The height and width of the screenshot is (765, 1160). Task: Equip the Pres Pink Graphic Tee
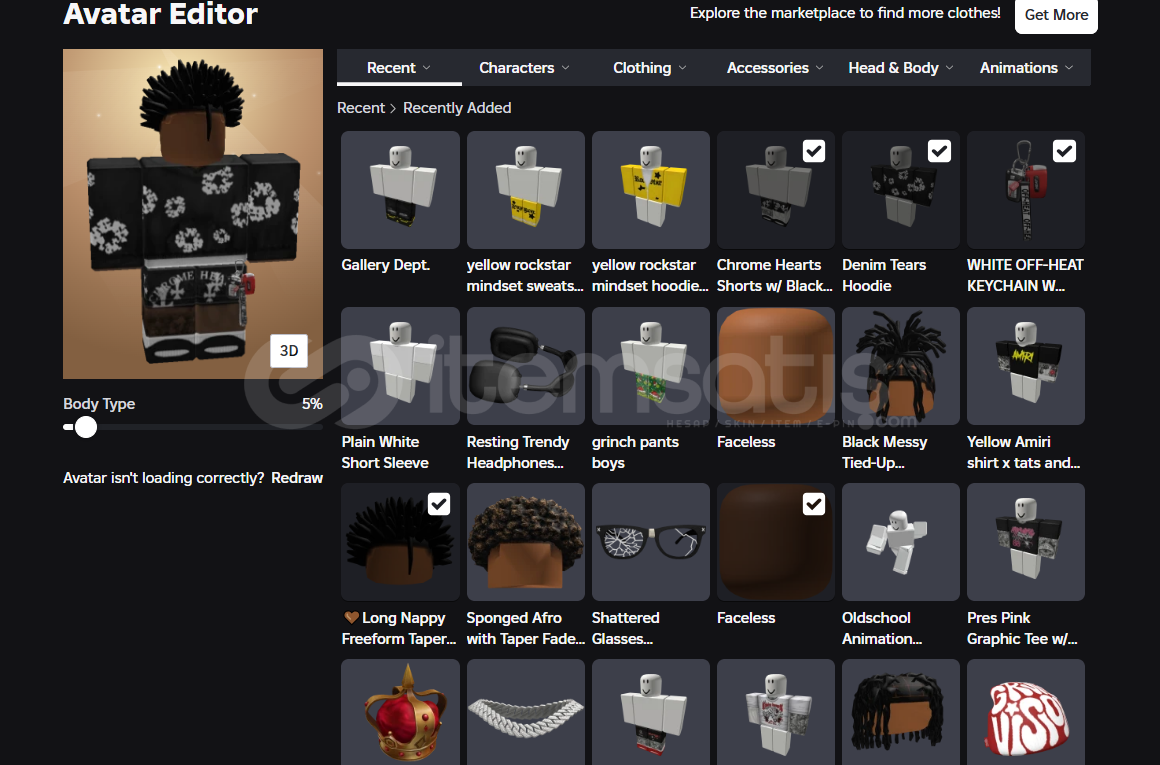point(1026,542)
